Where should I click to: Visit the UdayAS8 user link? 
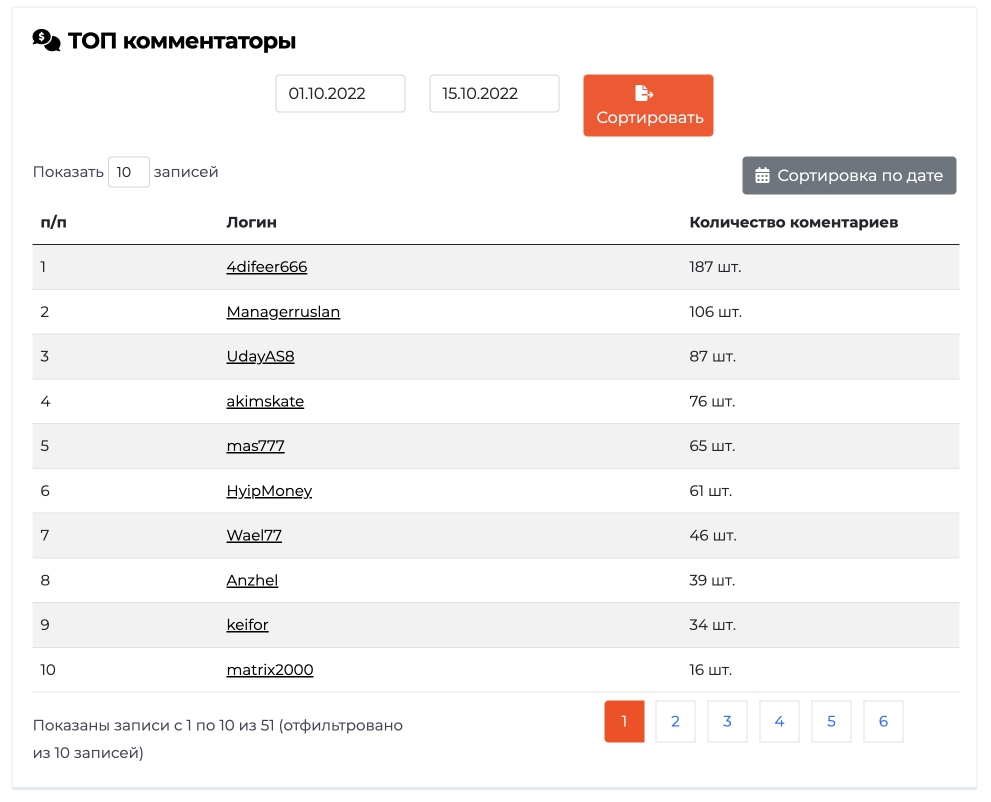pos(260,356)
